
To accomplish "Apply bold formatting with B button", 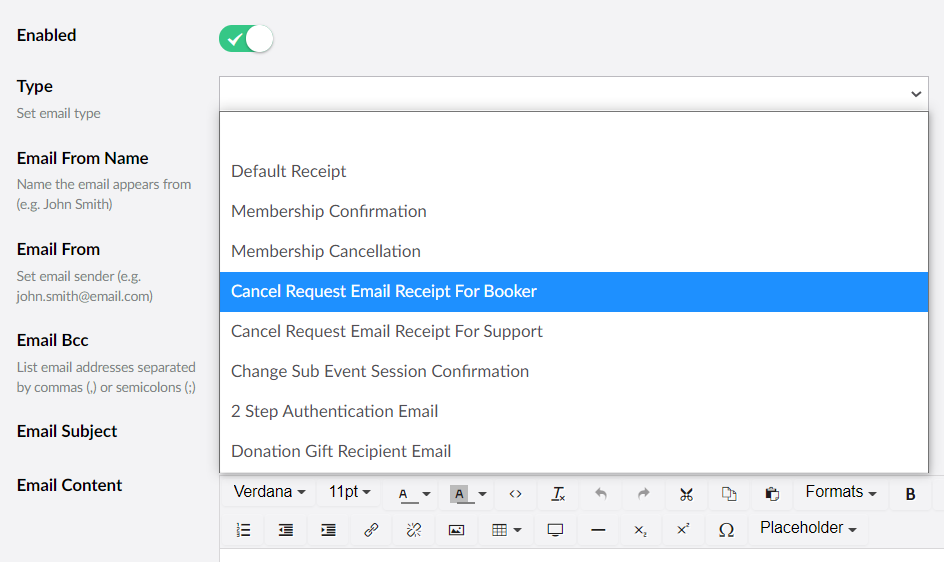I will [910, 494].
